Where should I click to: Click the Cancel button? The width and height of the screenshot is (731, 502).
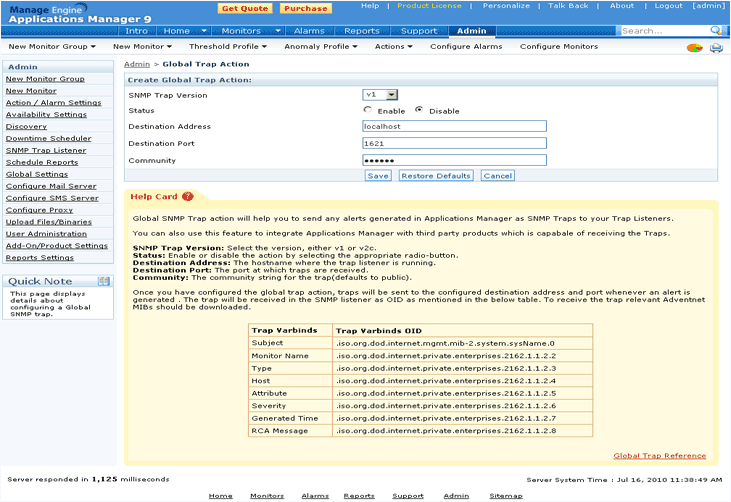coord(497,176)
